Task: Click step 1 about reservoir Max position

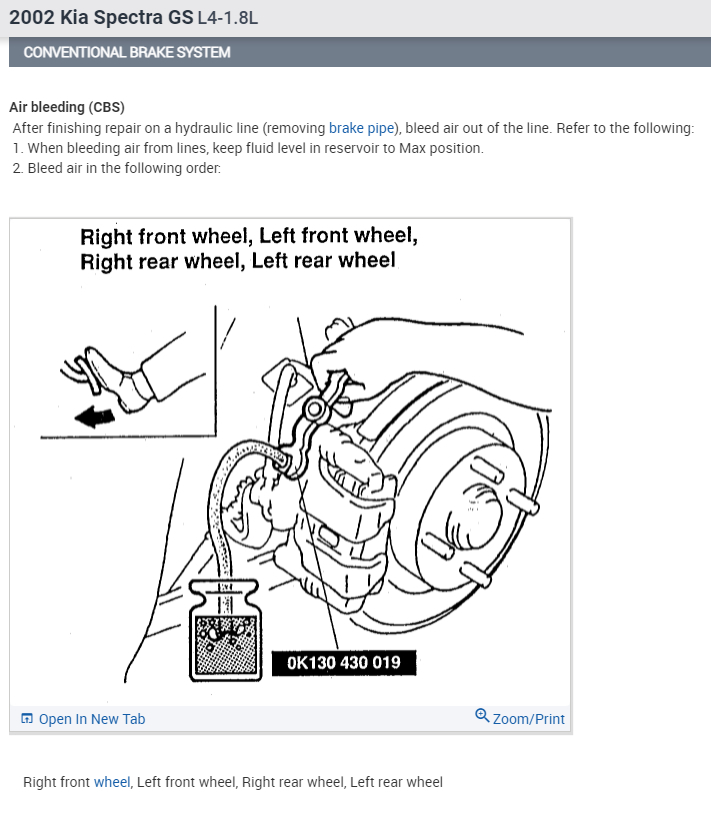Action: 248,148
